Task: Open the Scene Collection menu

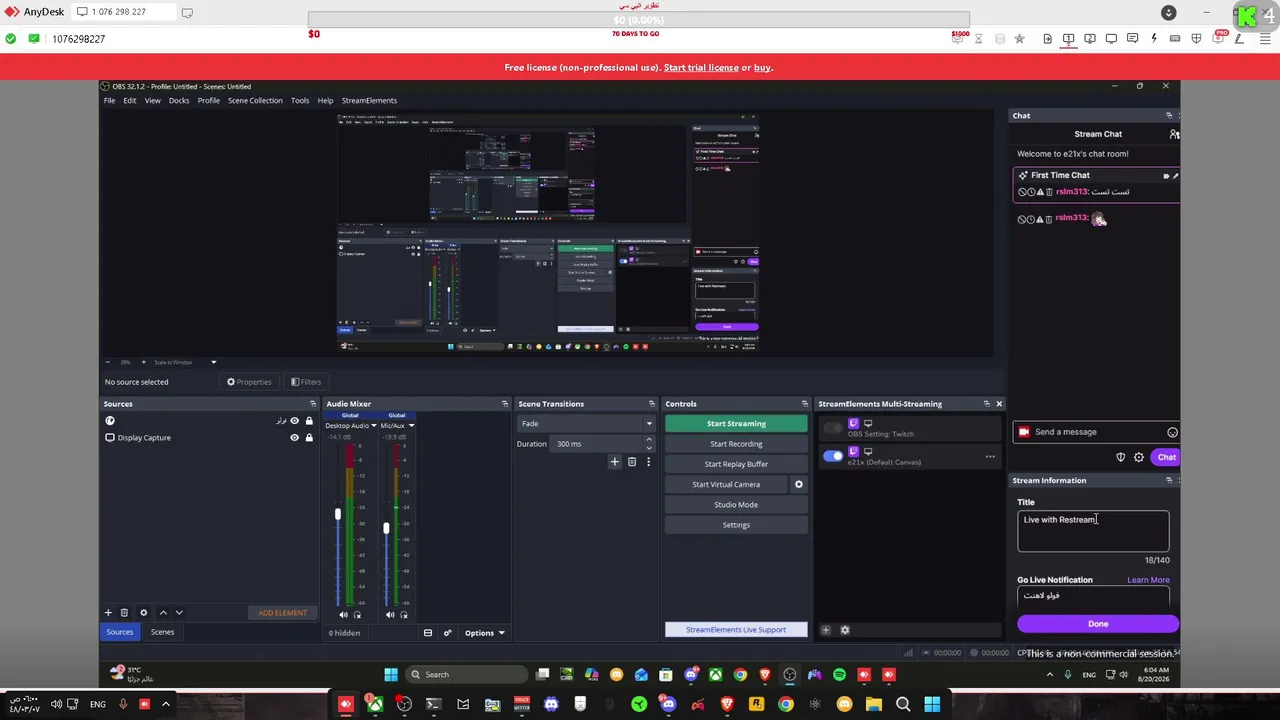Action: 255,100
